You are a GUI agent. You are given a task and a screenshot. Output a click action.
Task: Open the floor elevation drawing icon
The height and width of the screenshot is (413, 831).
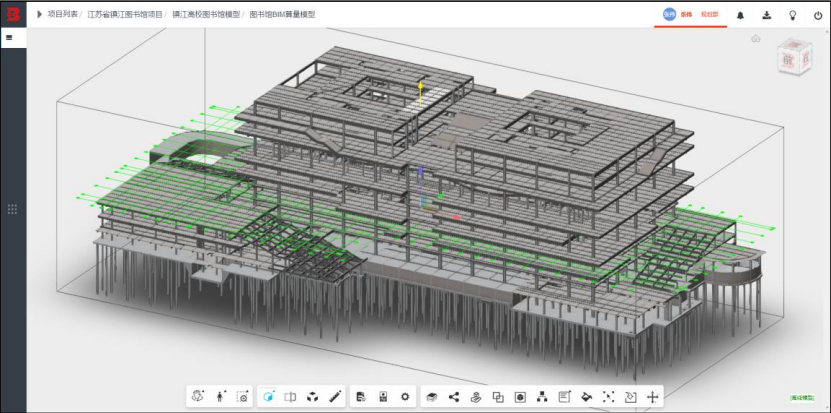[383, 397]
